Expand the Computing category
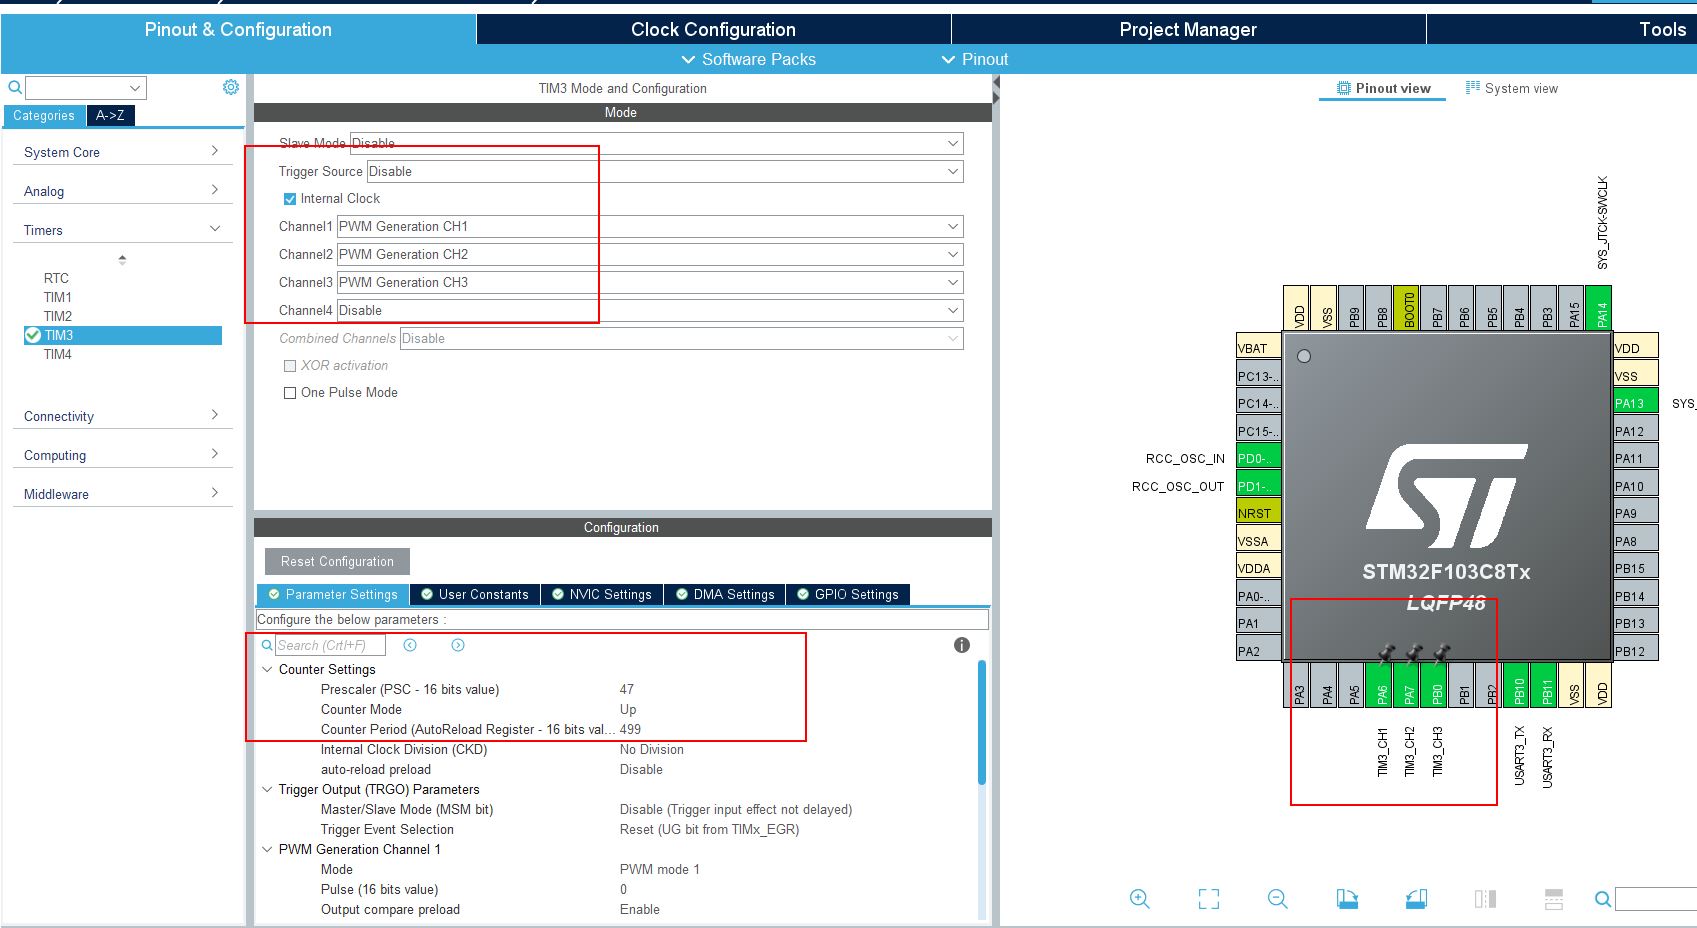 coord(122,455)
